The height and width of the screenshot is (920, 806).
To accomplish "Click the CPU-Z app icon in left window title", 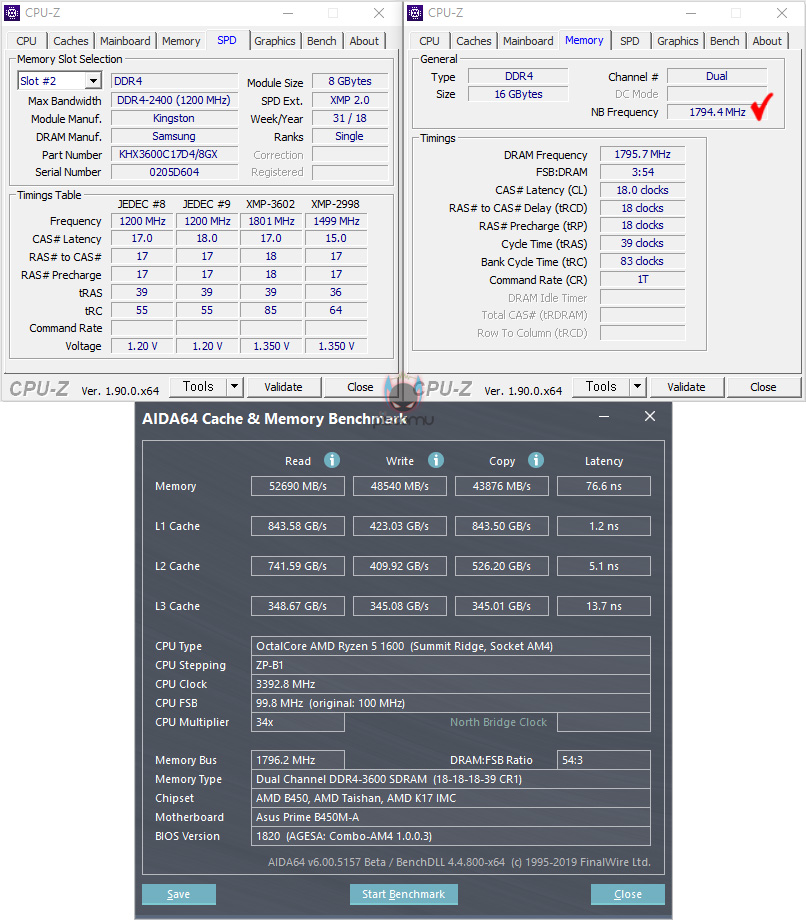I will 12,12.
